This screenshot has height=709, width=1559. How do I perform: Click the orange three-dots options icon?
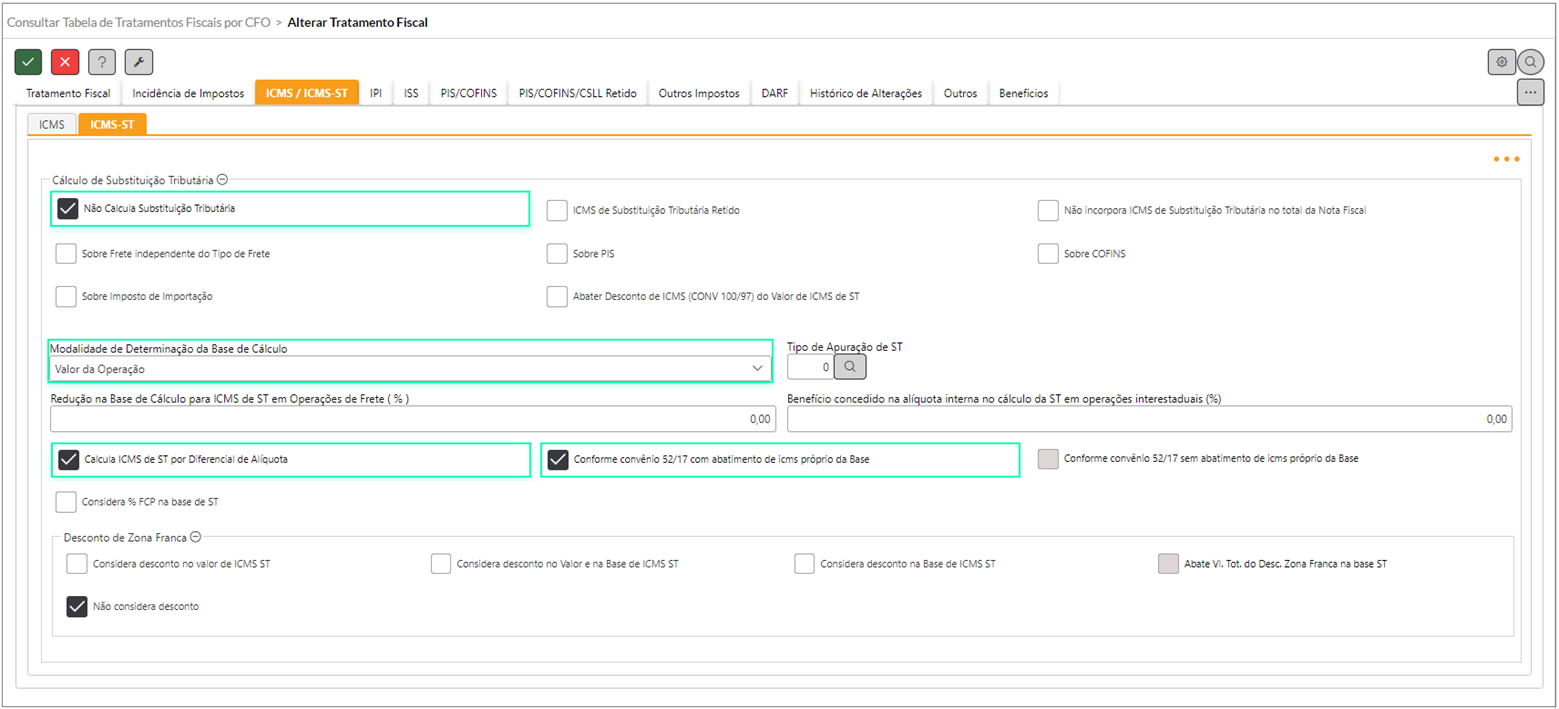pos(1506,159)
